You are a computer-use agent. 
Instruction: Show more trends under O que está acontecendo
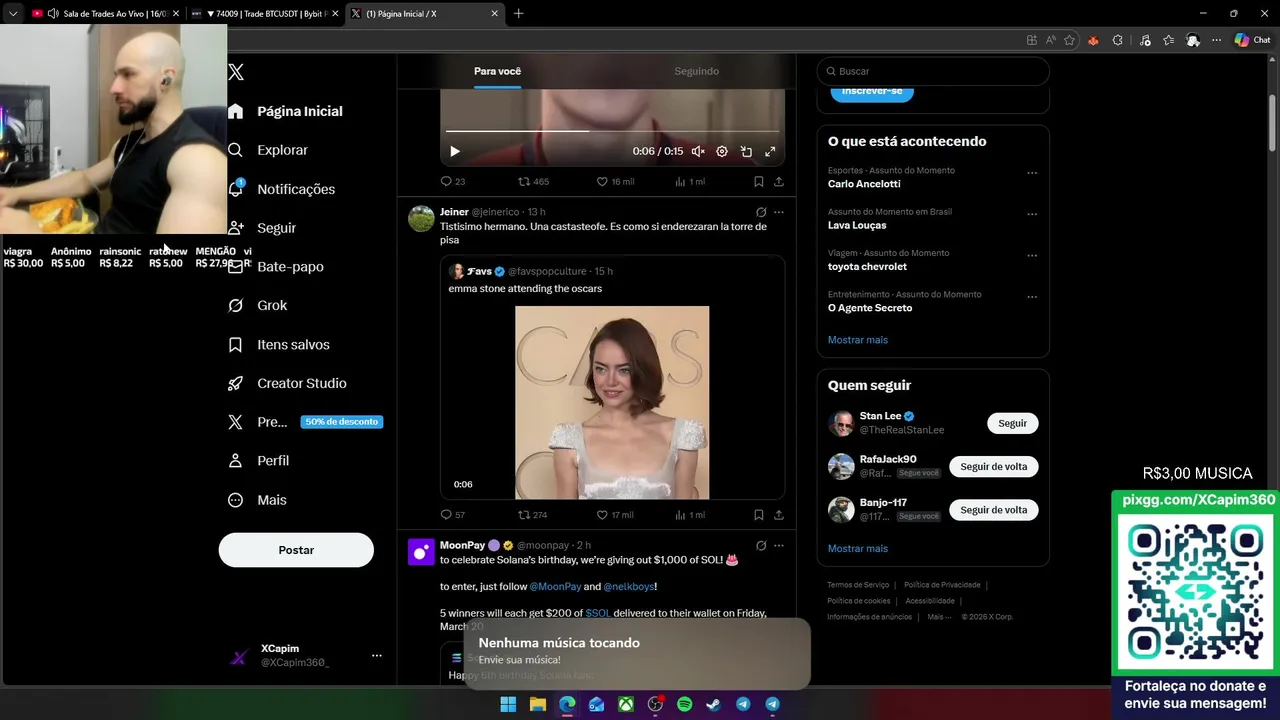858,340
